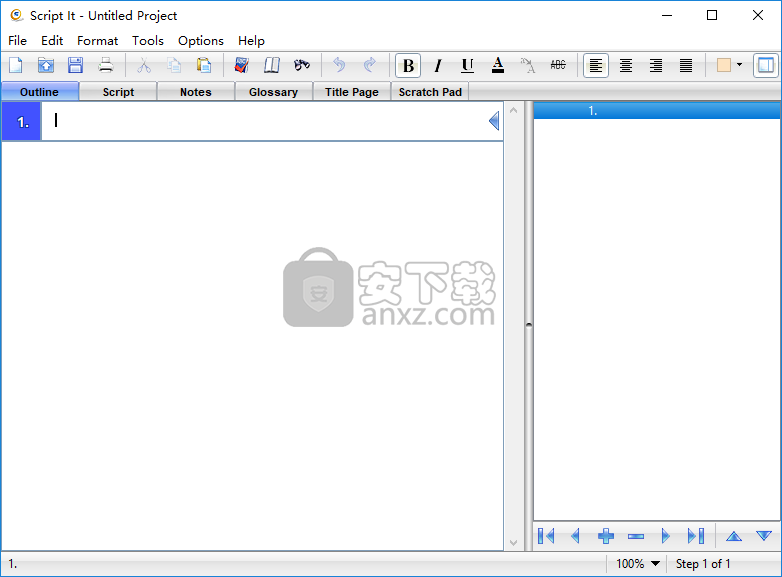Toggle italic formatting
Screen dimensions: 782x577
click(438, 65)
